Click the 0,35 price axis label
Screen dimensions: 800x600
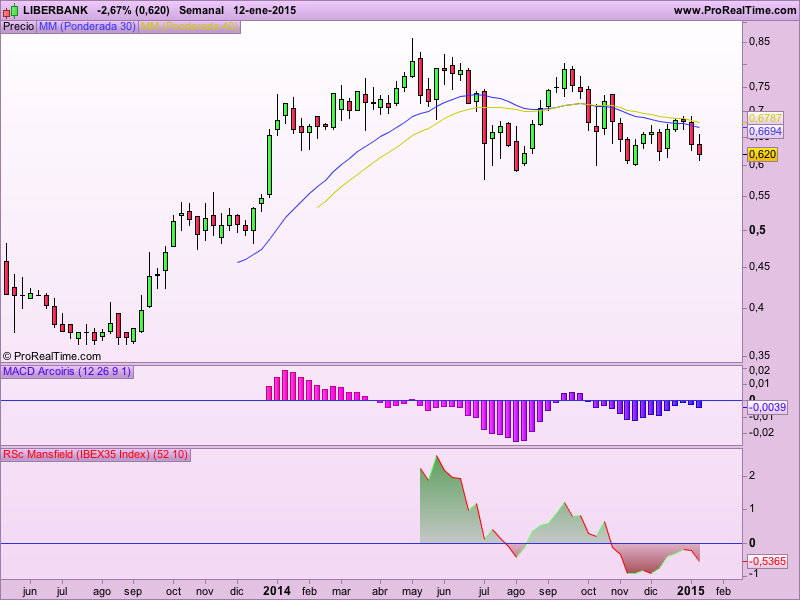coord(760,355)
